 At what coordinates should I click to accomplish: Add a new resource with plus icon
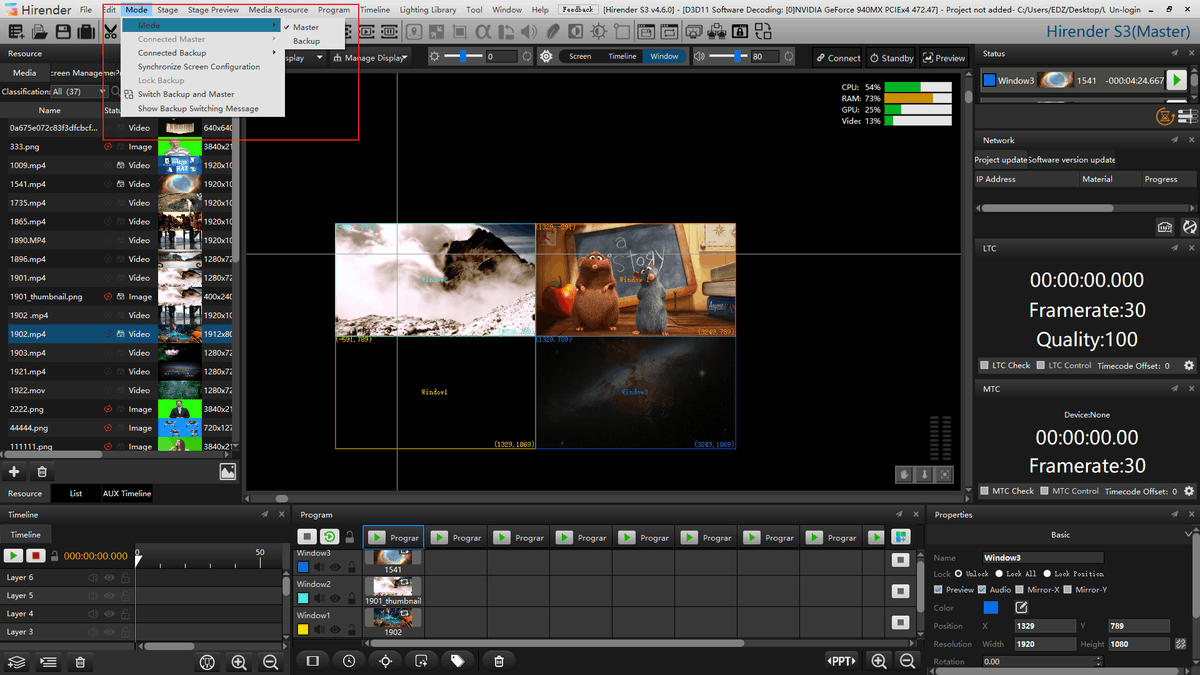pyautogui.click(x=14, y=471)
